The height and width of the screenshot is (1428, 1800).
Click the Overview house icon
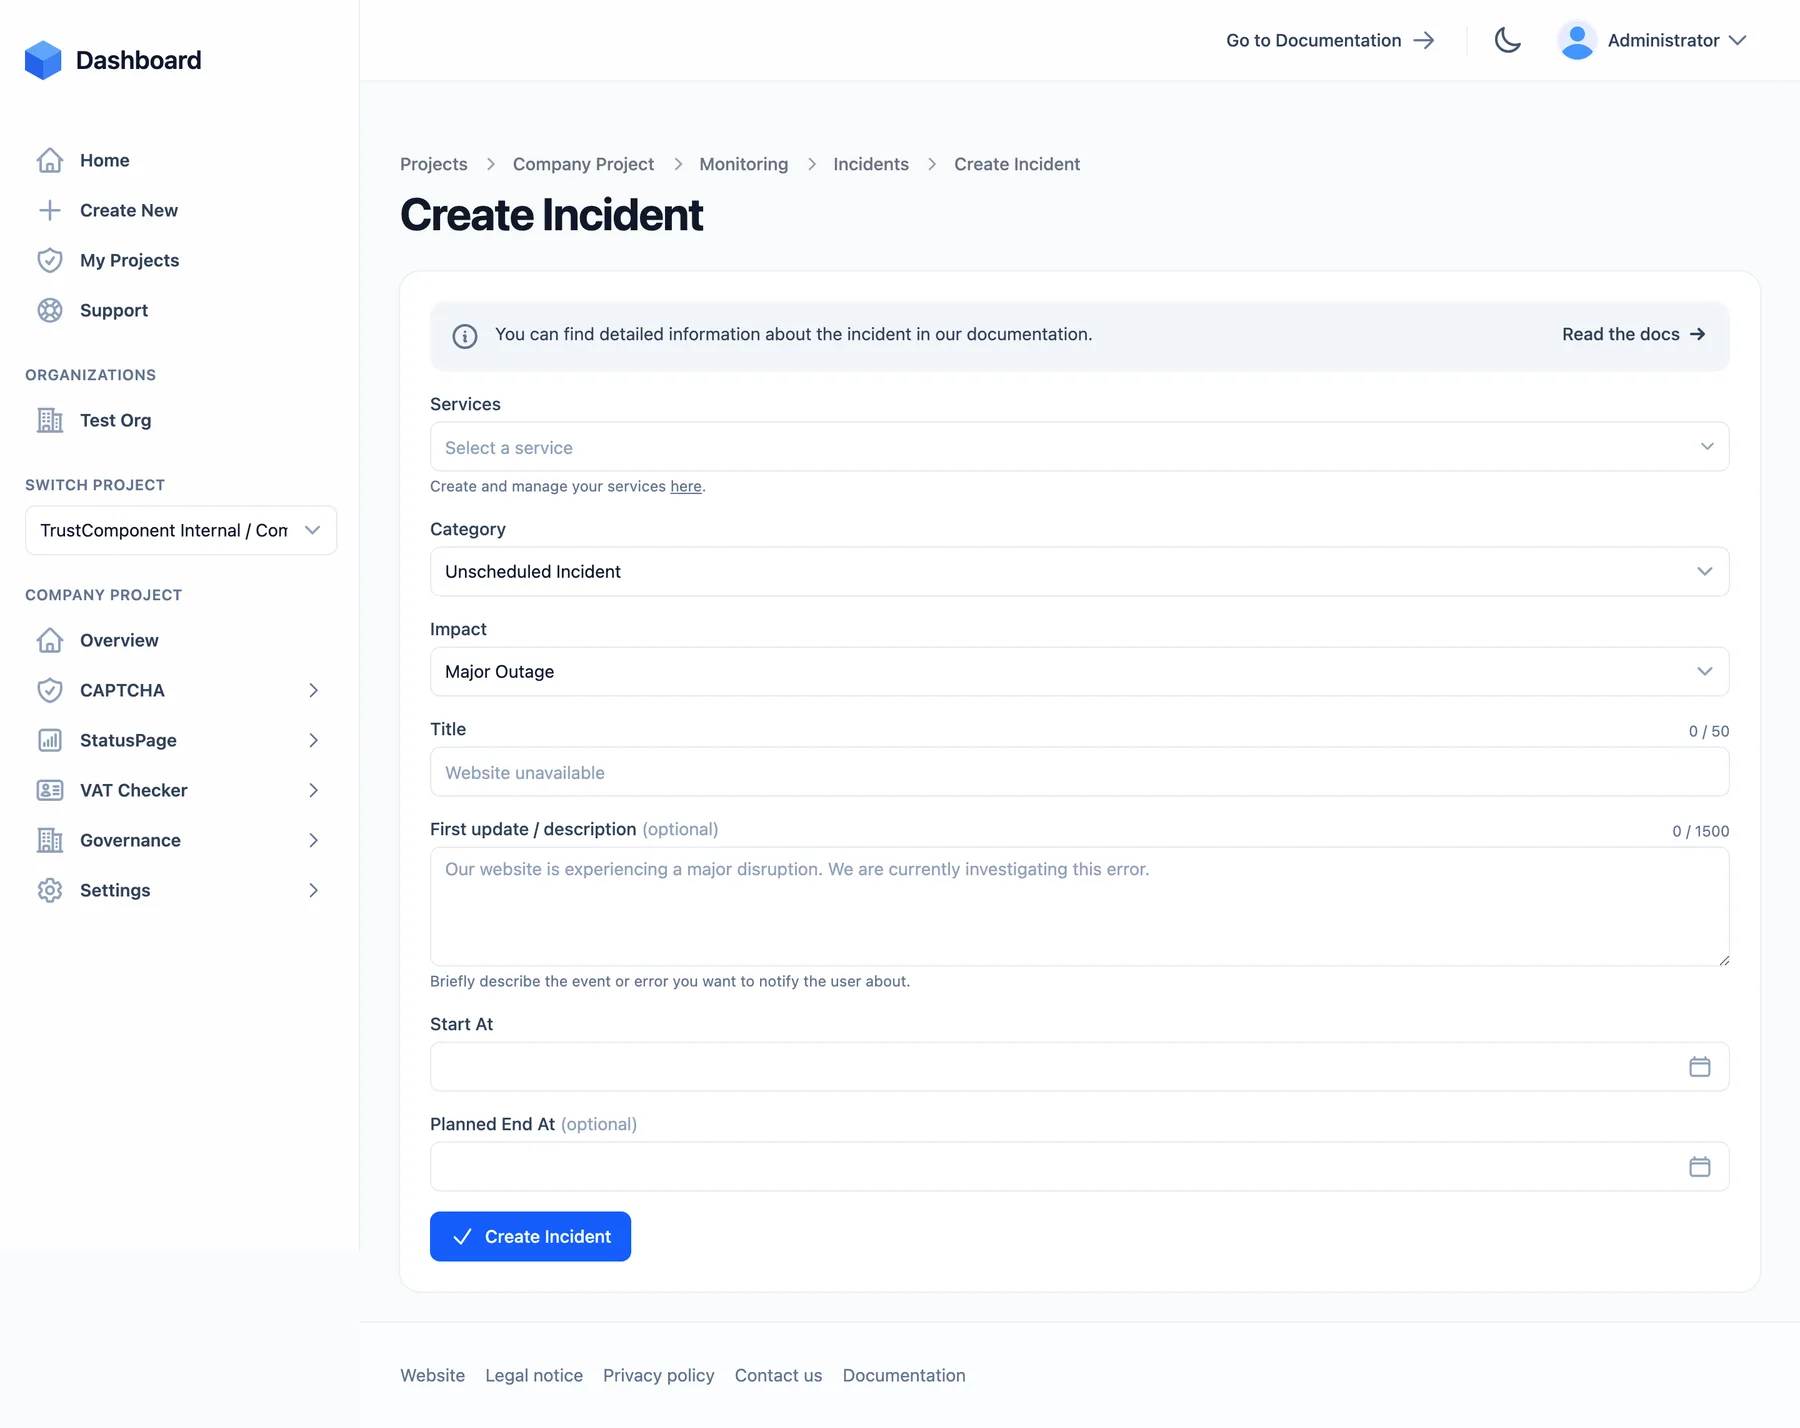click(x=50, y=640)
